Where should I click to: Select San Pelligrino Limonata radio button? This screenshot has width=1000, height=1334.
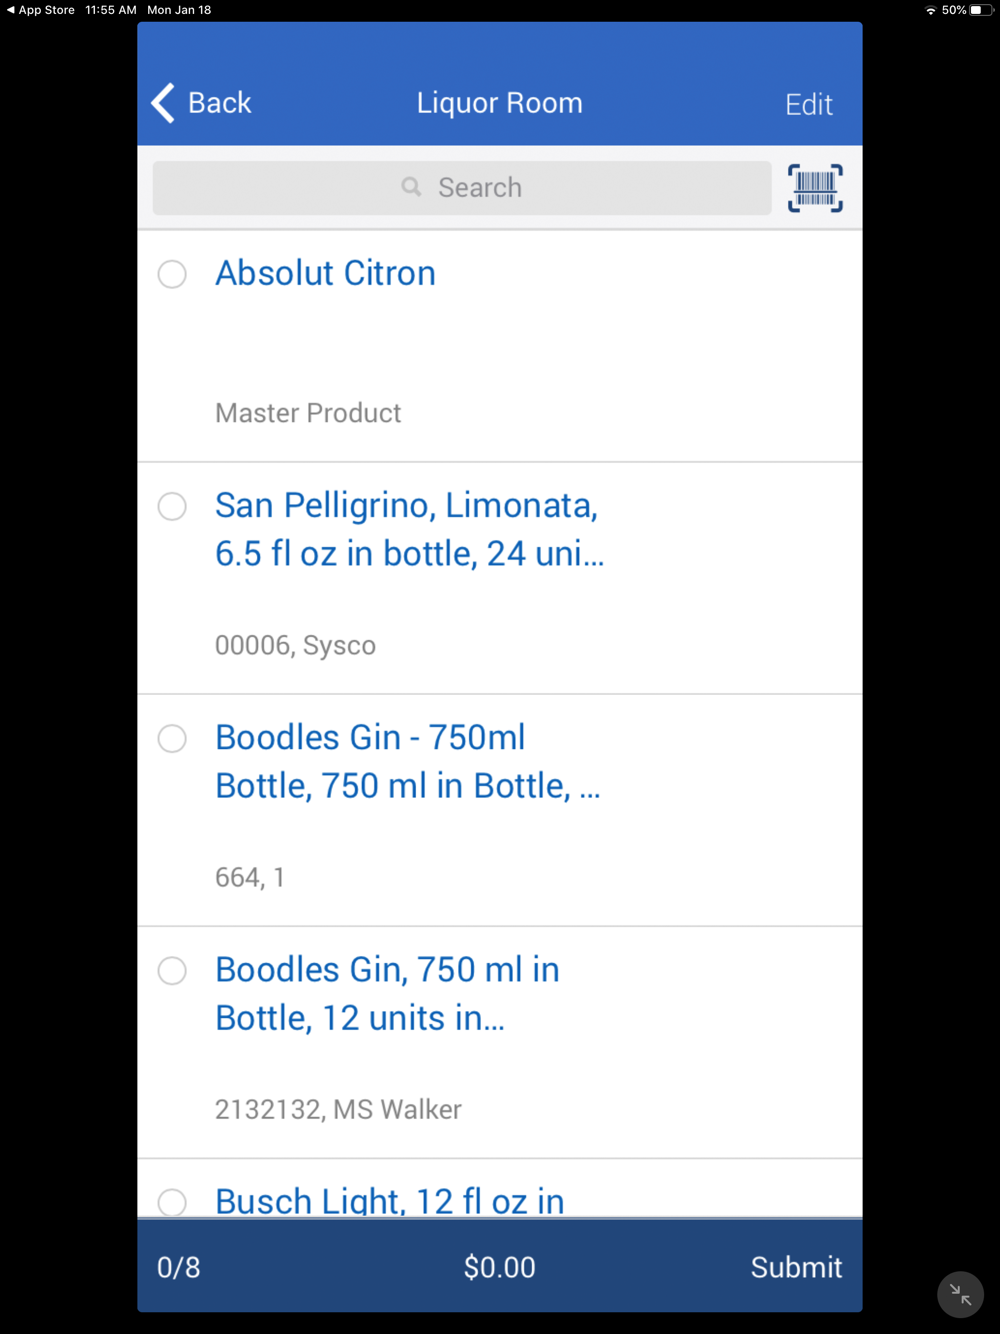[x=172, y=506]
